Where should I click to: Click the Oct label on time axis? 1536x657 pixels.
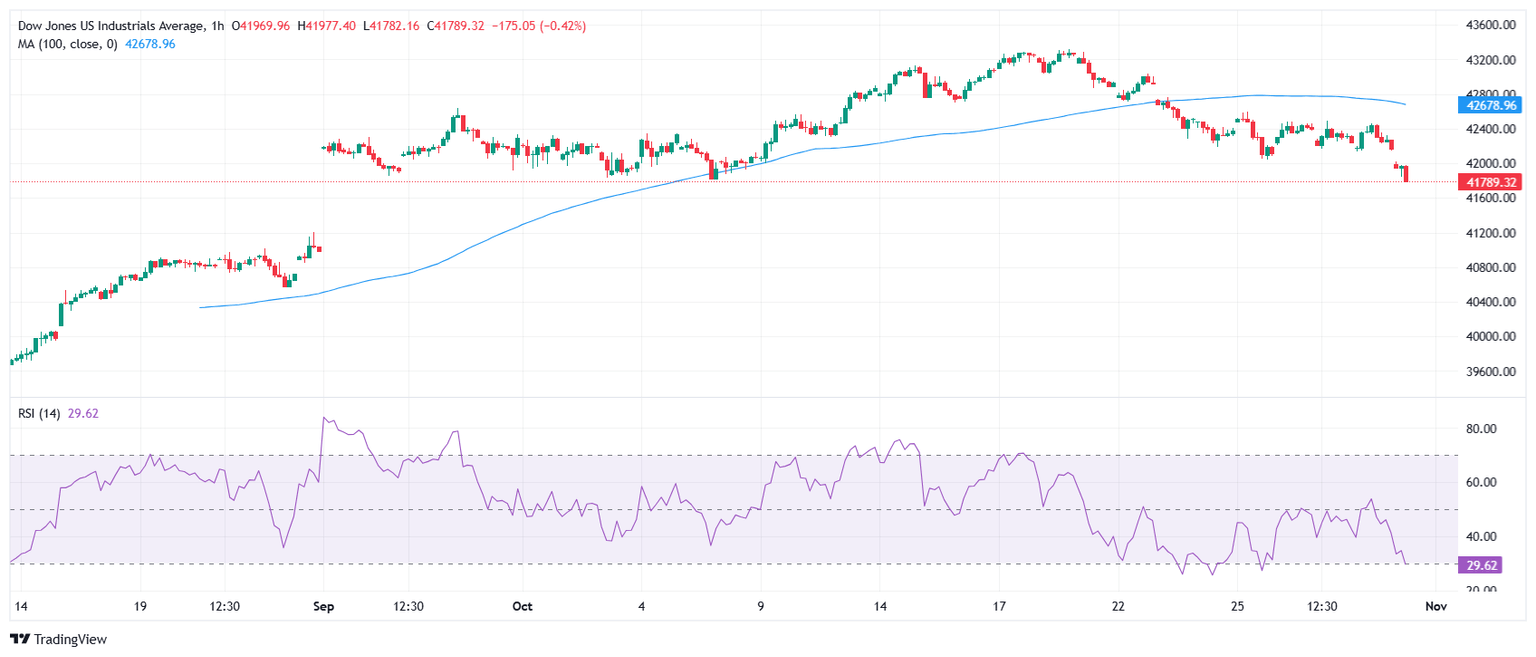(521, 607)
